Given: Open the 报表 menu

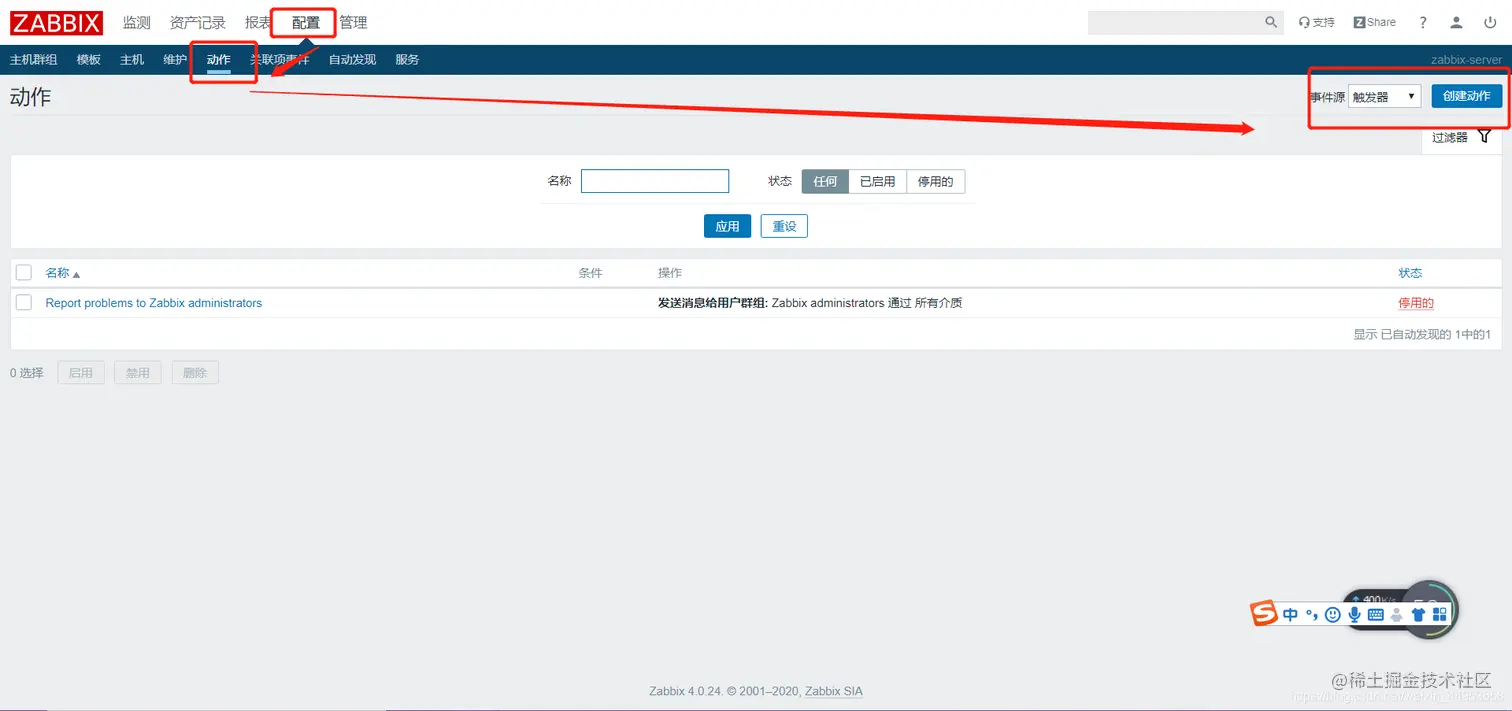Looking at the screenshot, I should point(258,22).
